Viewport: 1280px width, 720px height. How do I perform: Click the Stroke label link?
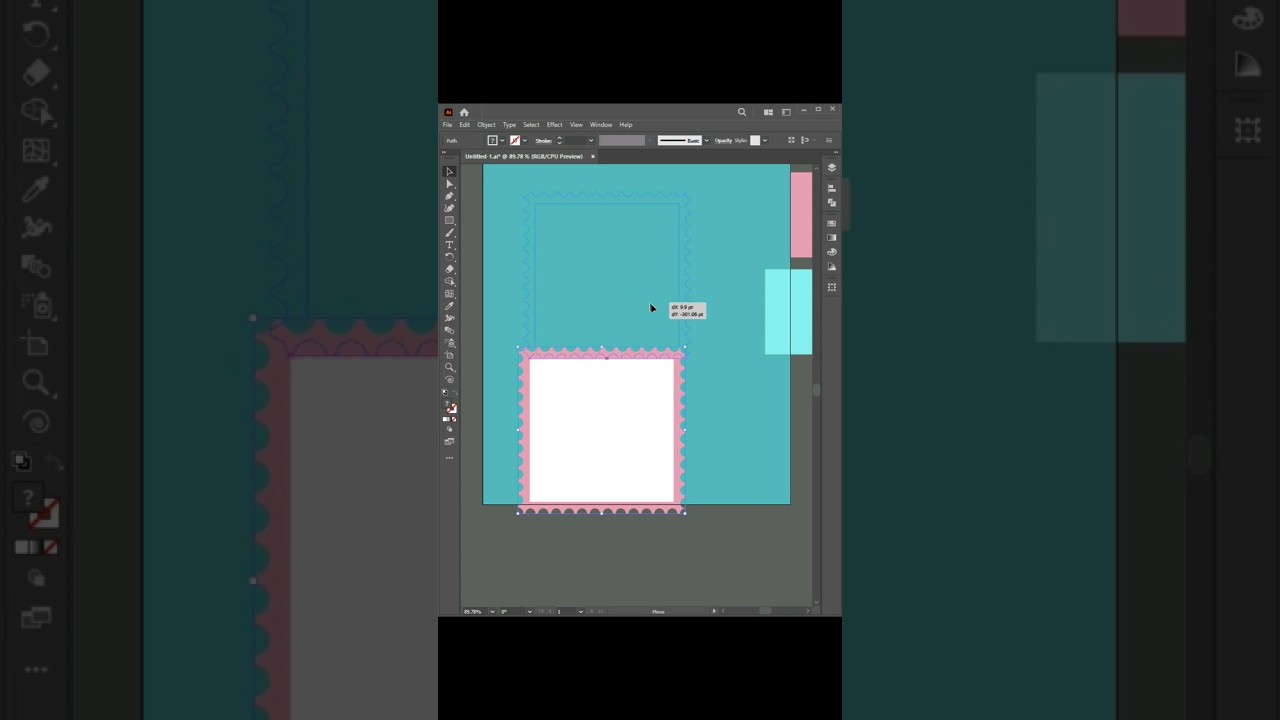(x=543, y=140)
